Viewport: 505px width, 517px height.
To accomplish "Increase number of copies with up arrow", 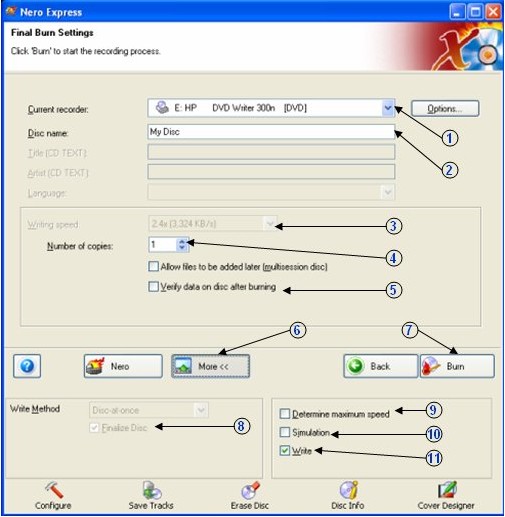I will tap(182, 241).
